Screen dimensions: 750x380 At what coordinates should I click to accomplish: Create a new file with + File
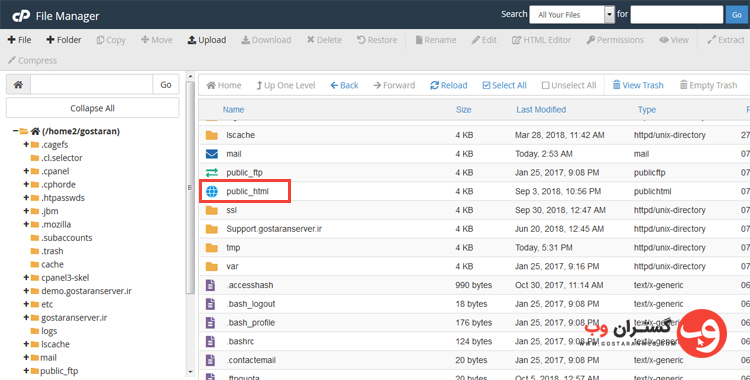[20, 40]
